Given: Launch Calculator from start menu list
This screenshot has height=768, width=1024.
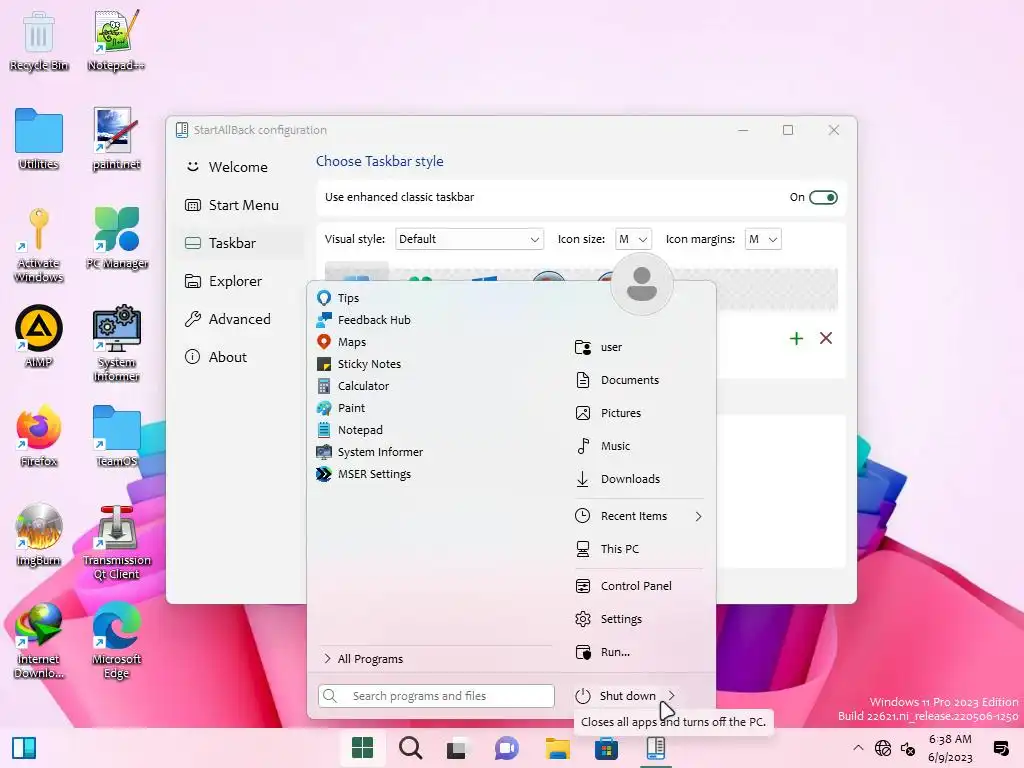Looking at the screenshot, I should [353, 386].
